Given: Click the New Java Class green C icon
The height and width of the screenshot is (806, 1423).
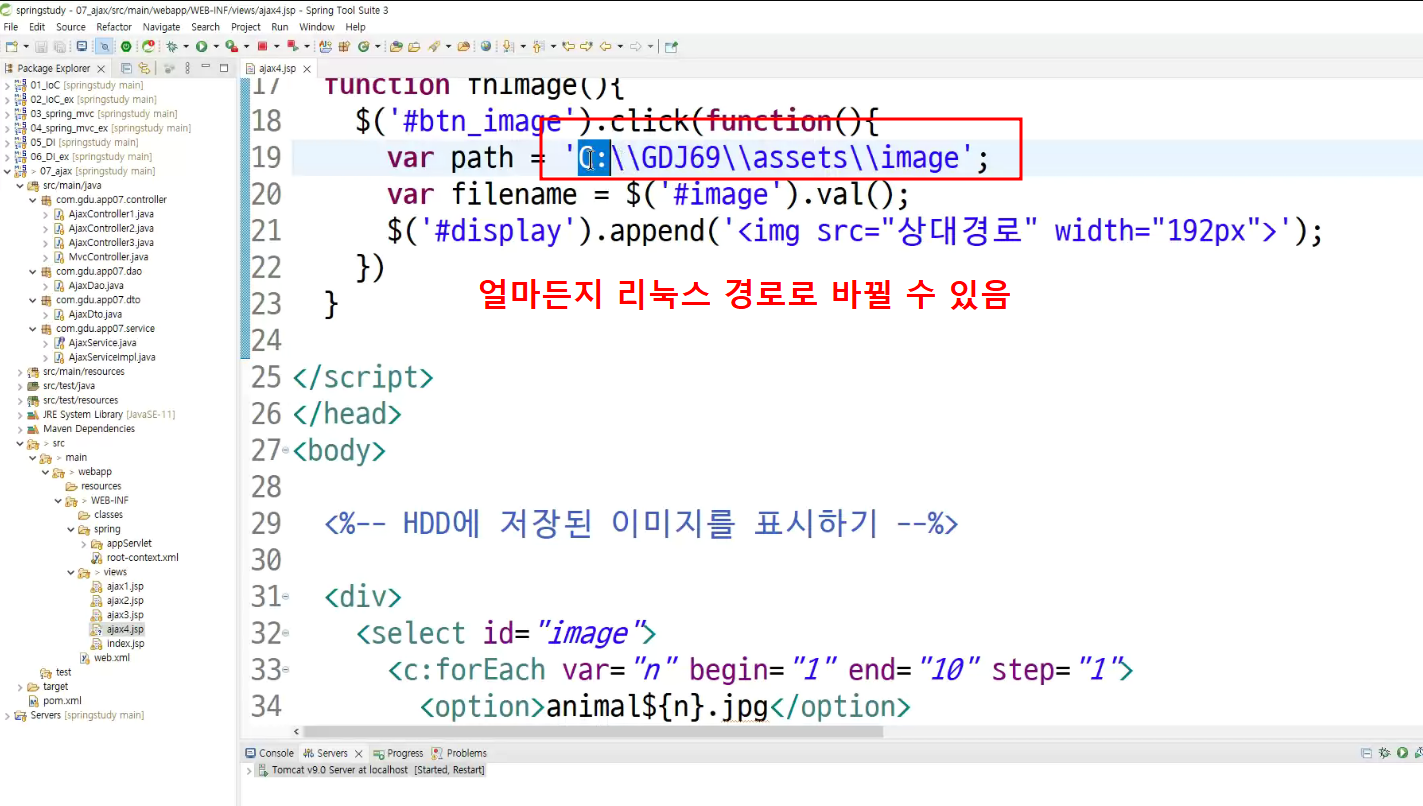Looking at the screenshot, I should pos(363,46).
